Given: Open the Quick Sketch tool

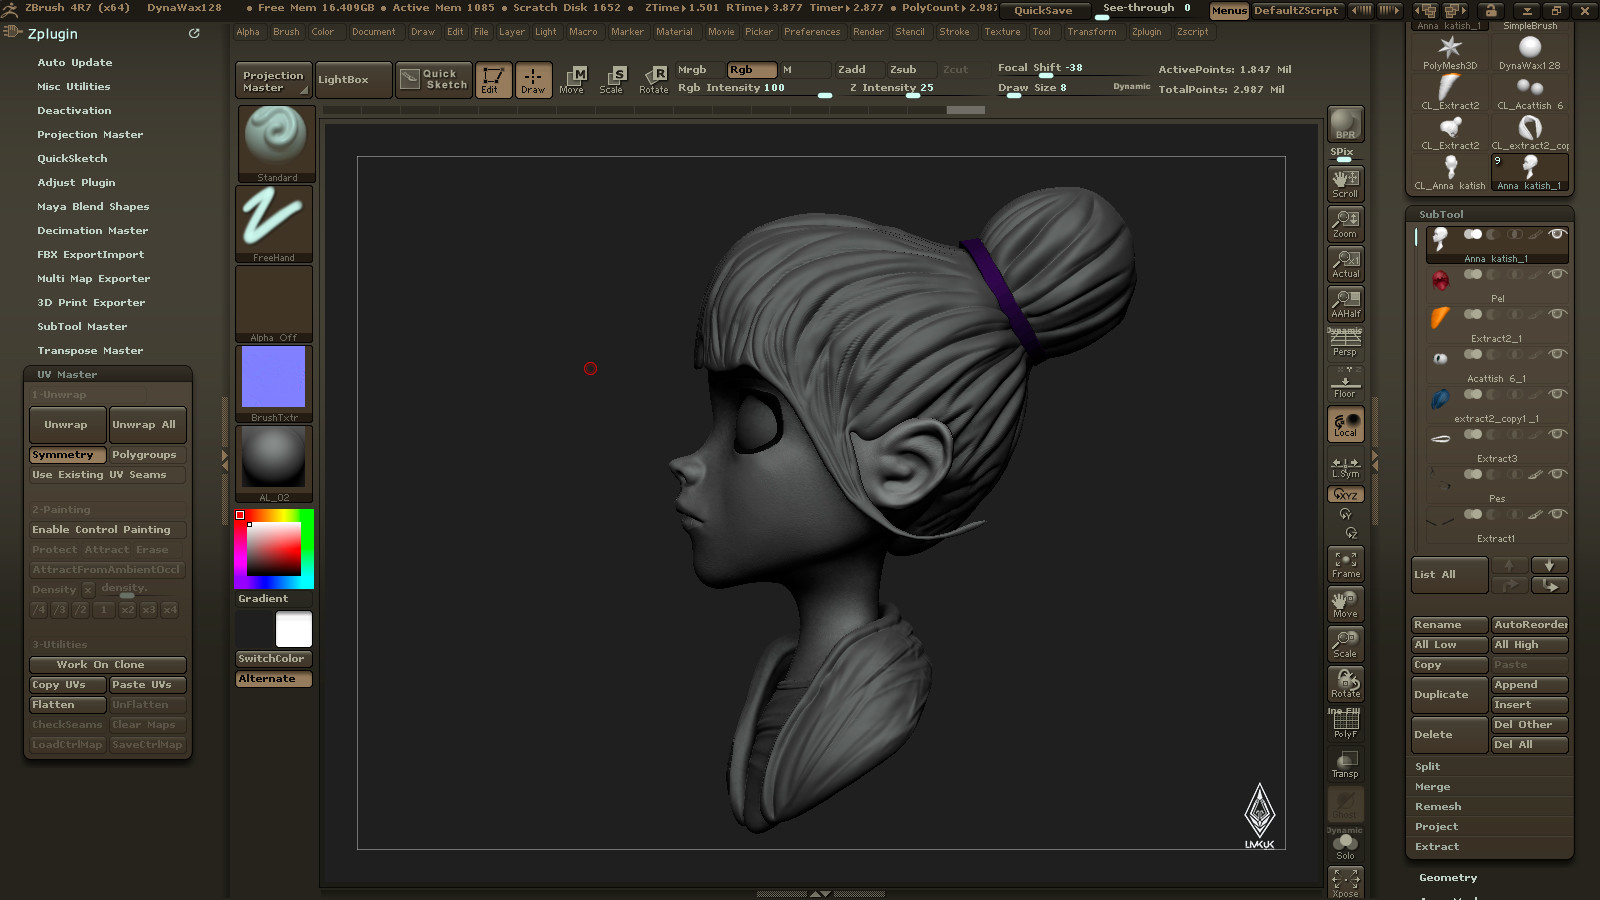Looking at the screenshot, I should coord(433,80).
